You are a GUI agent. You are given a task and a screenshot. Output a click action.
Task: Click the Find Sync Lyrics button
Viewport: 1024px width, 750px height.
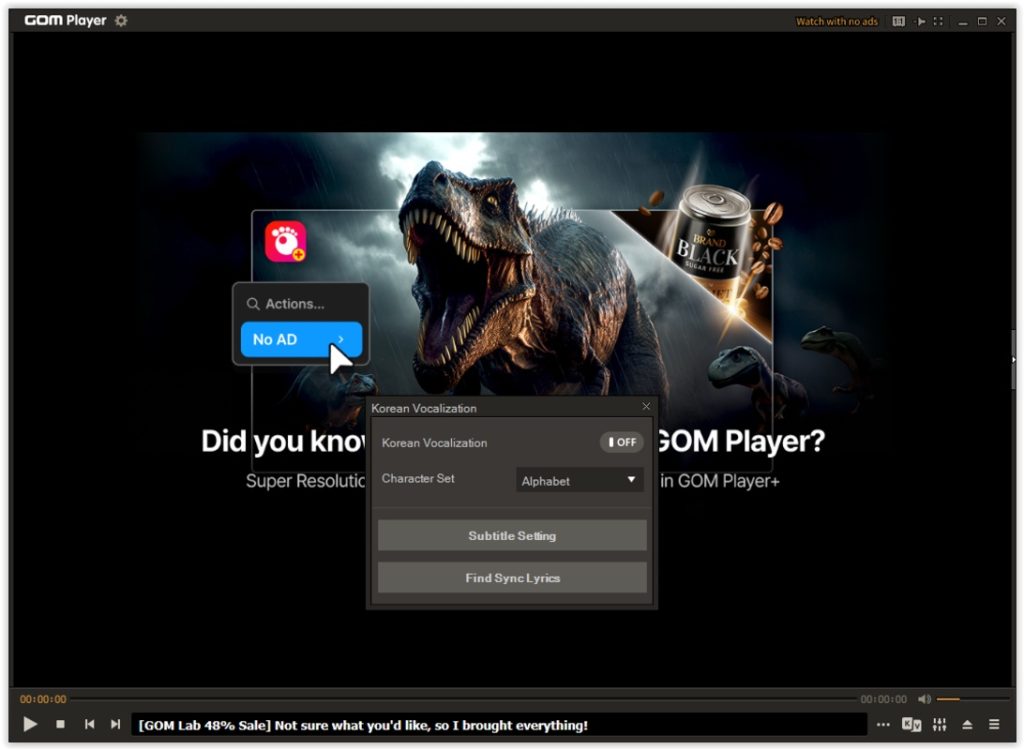512,578
